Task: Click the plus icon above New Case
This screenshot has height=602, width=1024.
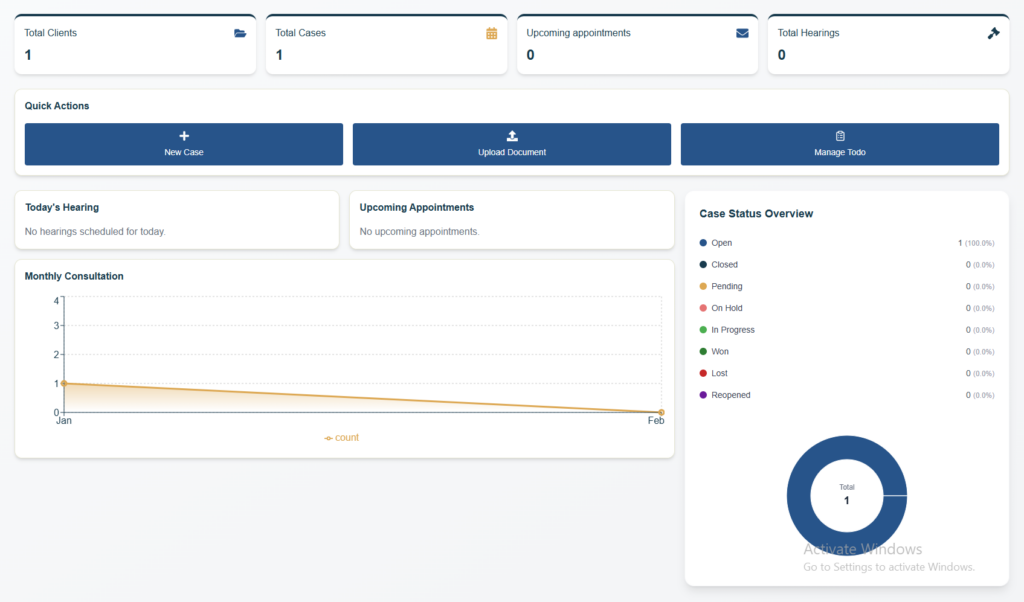Action: [x=184, y=136]
